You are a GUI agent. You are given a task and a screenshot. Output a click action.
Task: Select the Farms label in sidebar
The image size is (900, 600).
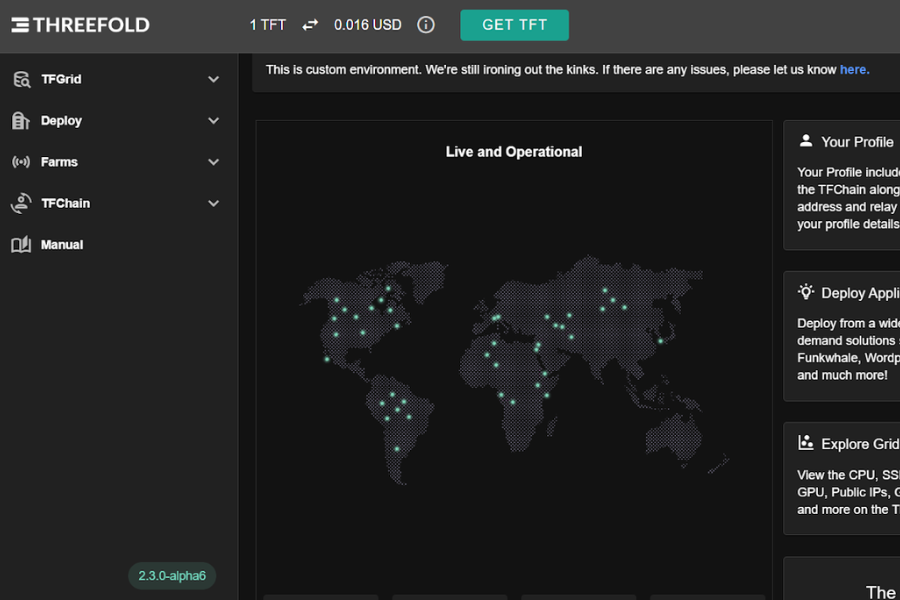tap(59, 162)
